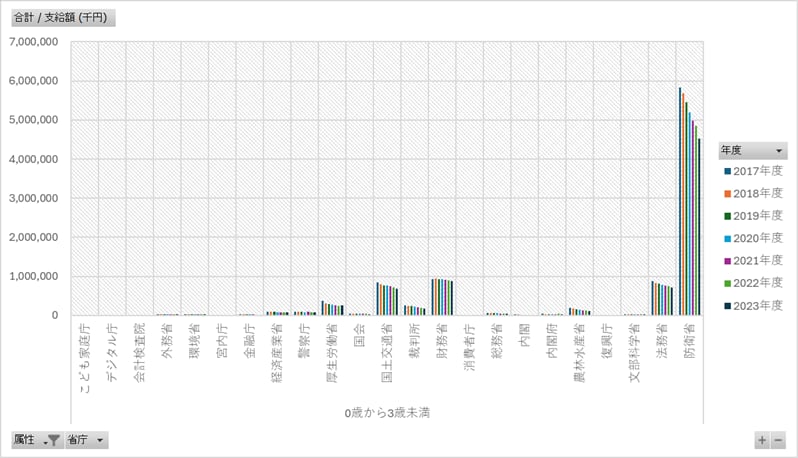Screen dimensions: 798x458
Task: Select the 内閣府 axis label
Action: coord(552,340)
